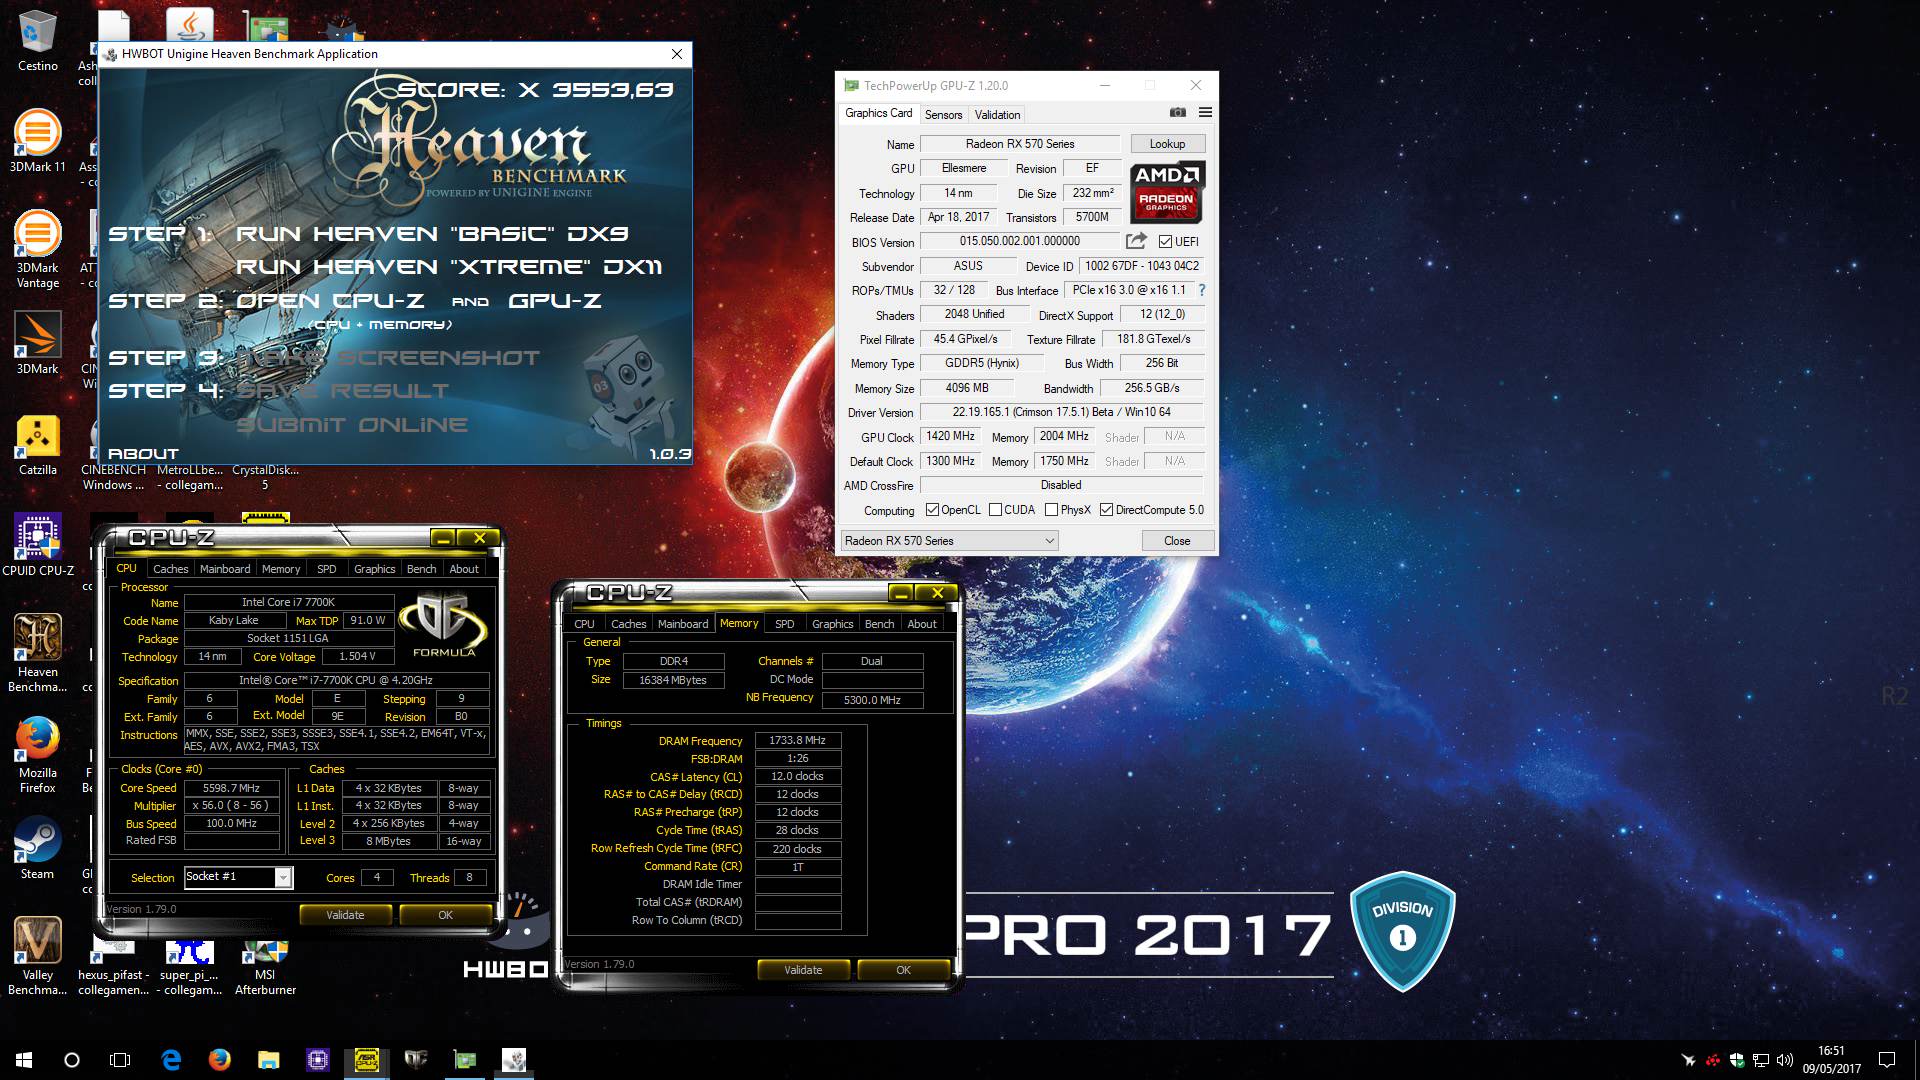Viewport: 1920px width, 1080px height.
Task: Switch to the Validation tab in GPU-Z
Action: point(997,114)
